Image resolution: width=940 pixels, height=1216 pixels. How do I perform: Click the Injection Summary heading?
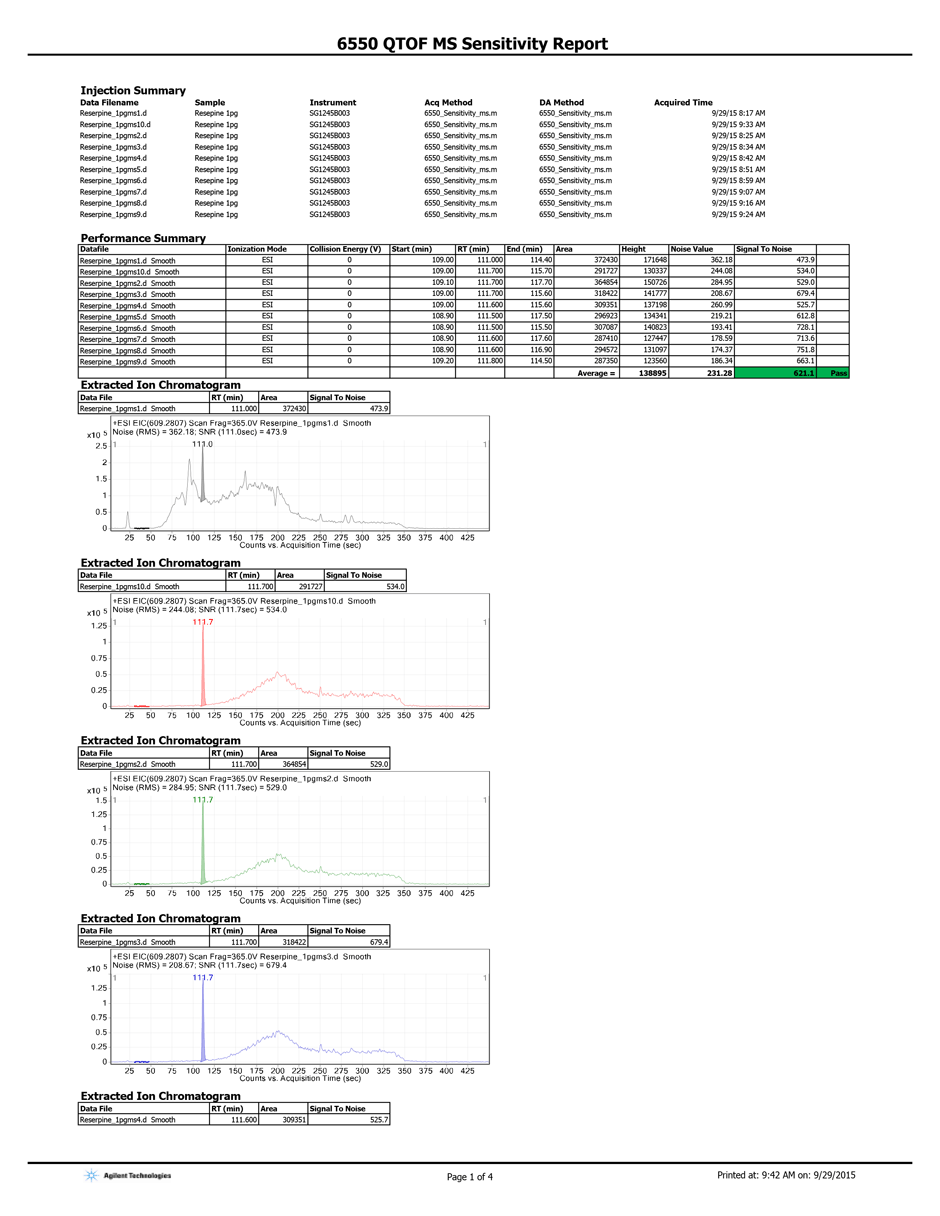[x=132, y=91]
